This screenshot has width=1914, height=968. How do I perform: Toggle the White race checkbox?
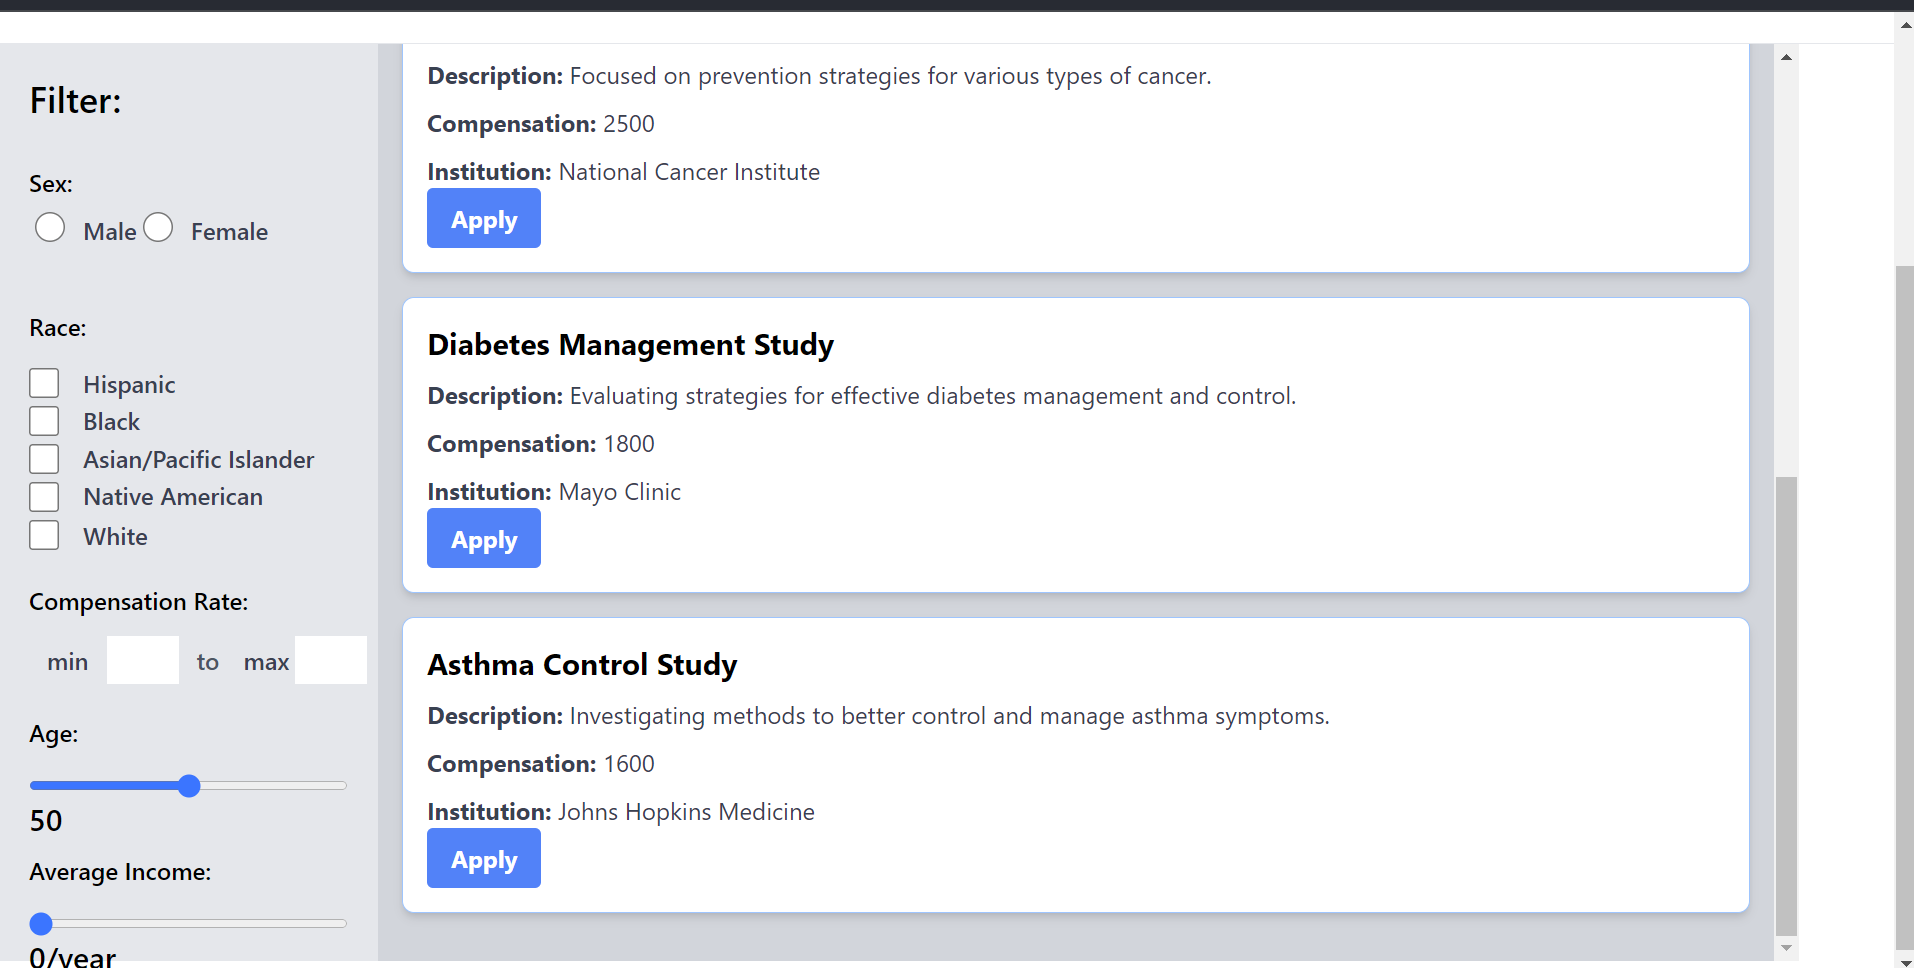click(44, 536)
